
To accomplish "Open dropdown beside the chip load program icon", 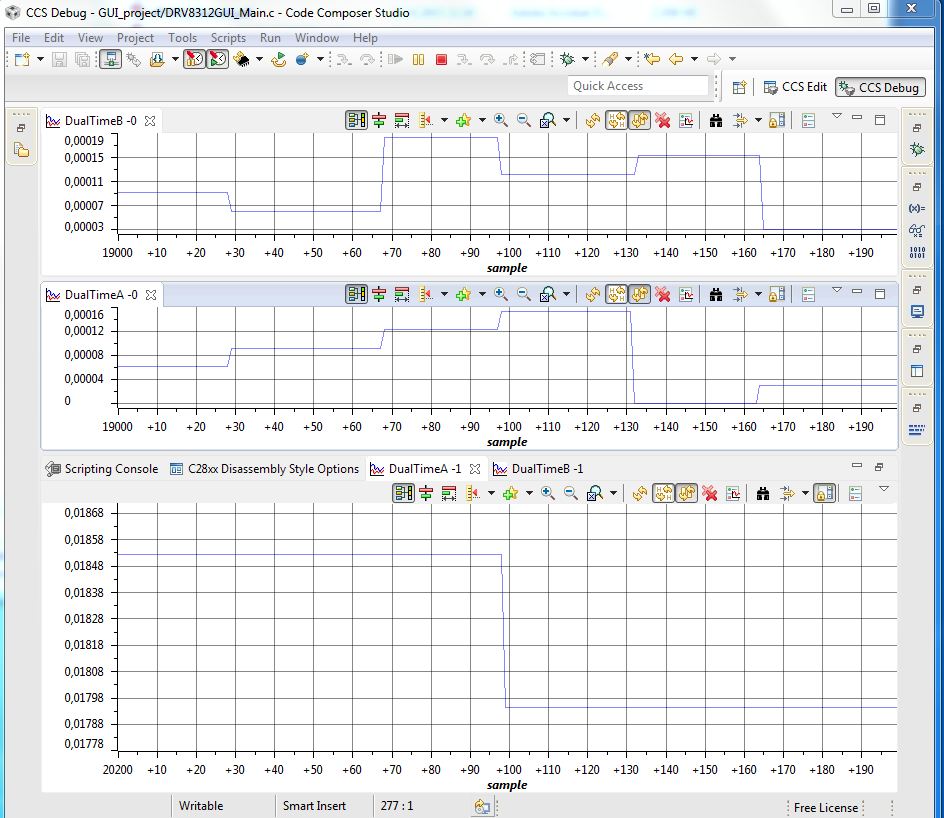I will click(x=259, y=59).
